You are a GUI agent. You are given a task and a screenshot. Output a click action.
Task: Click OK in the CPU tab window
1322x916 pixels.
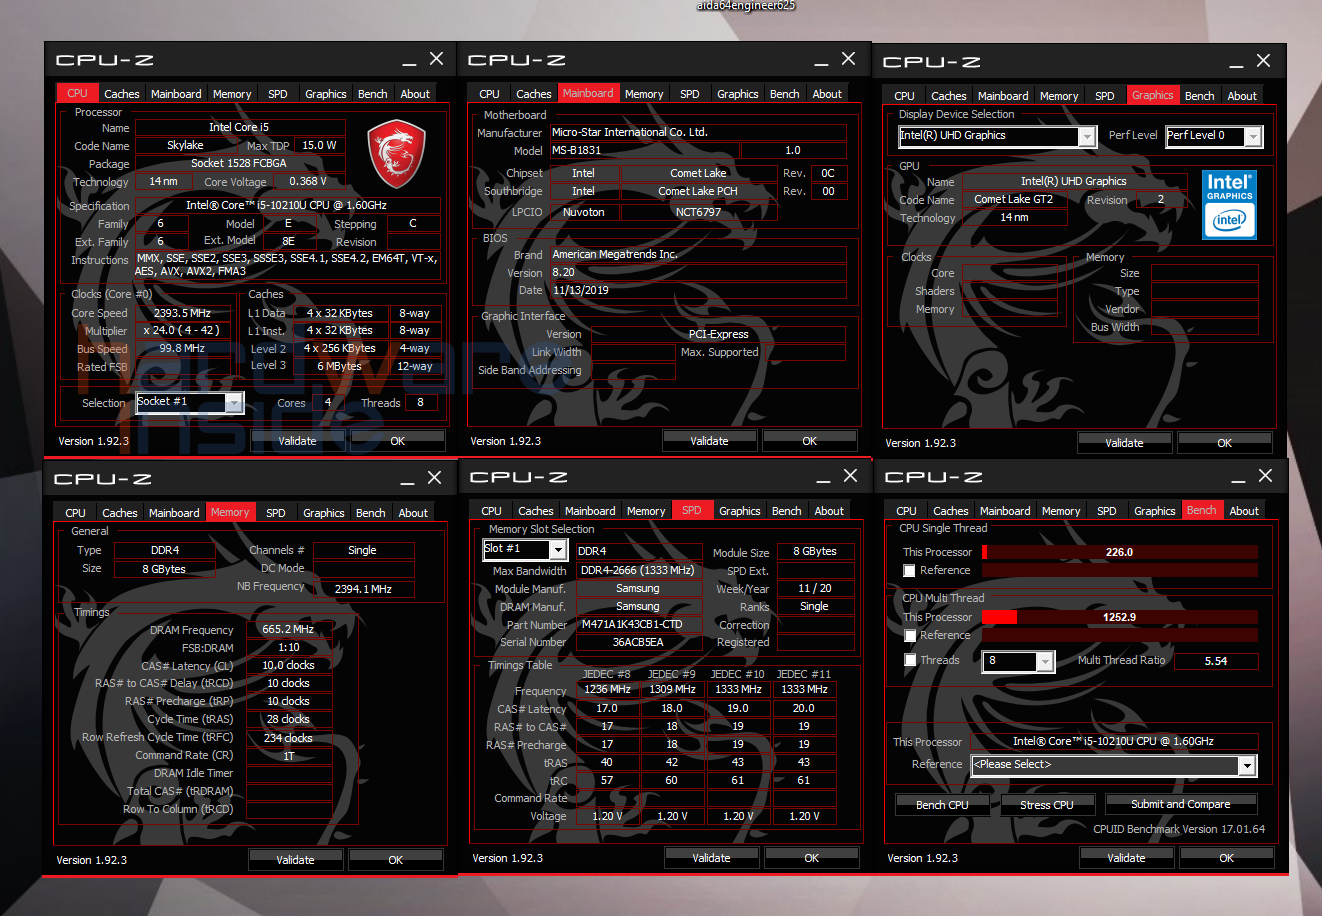(398, 441)
